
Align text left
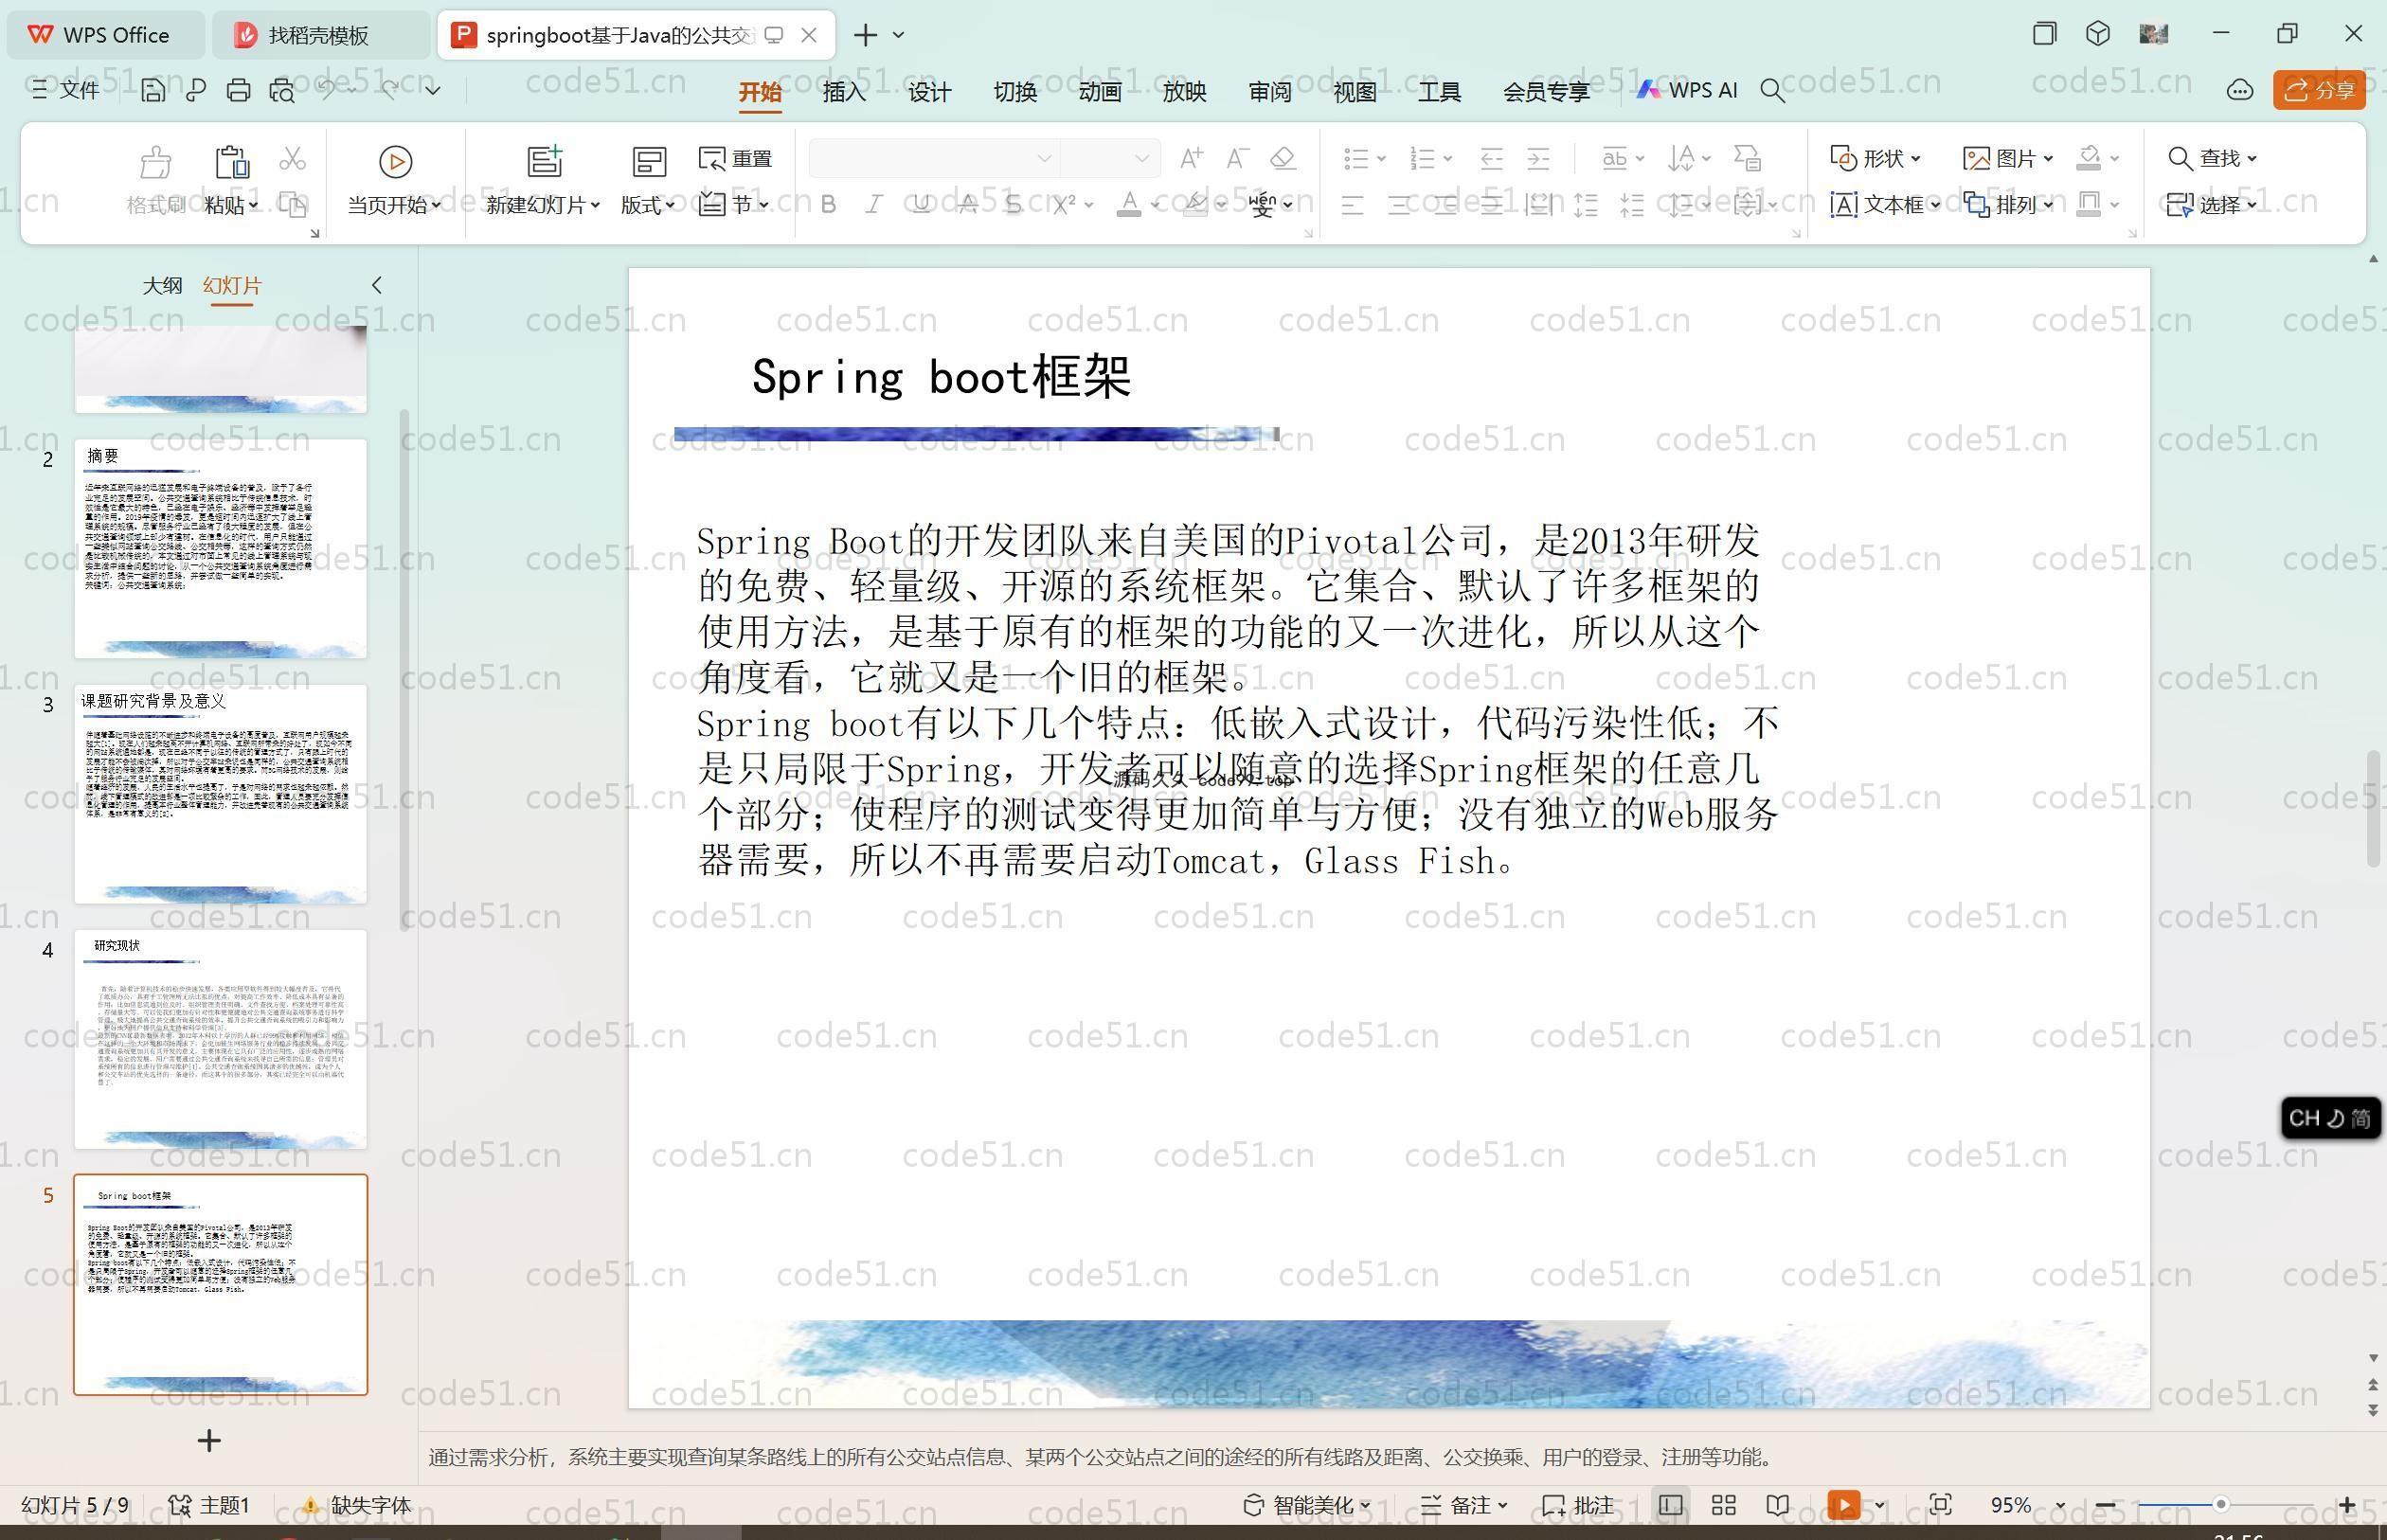coord(1352,206)
